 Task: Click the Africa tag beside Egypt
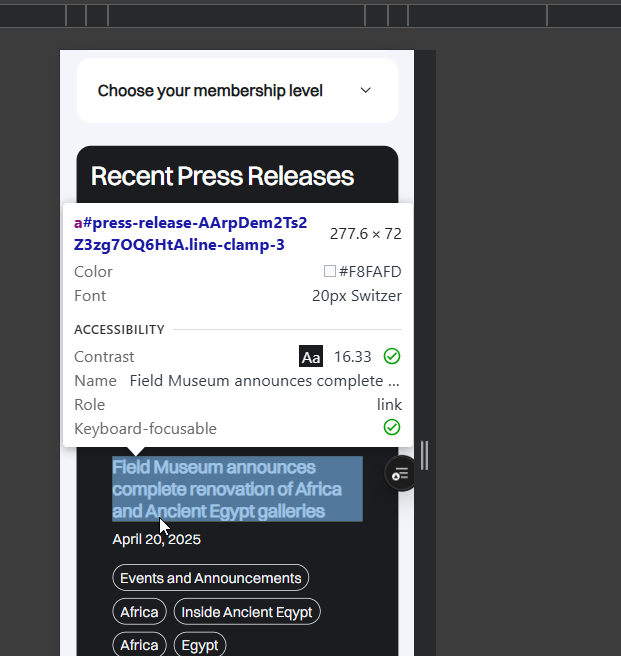(x=139, y=645)
